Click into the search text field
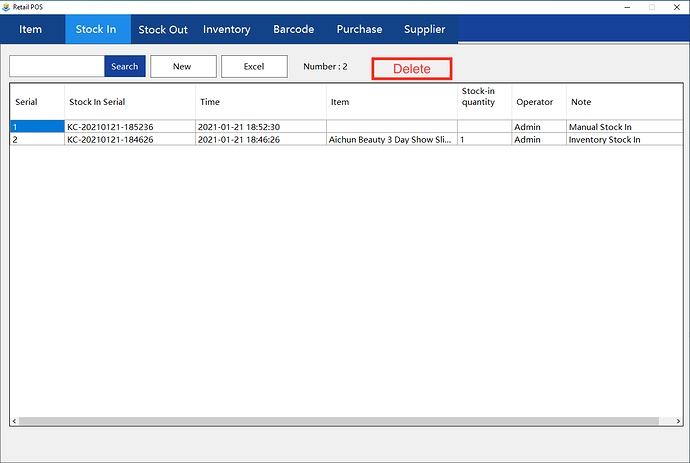This screenshot has height=463, width=690. tap(57, 66)
